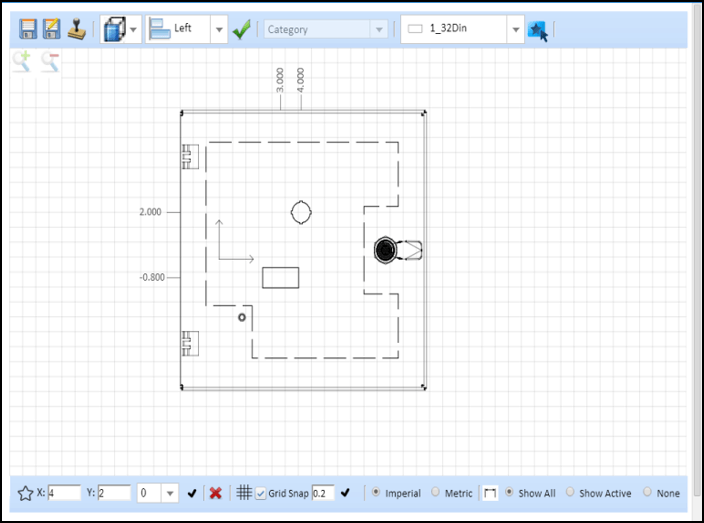
Task: Zoom in with the magnifier plus icon
Action: pos(22,61)
